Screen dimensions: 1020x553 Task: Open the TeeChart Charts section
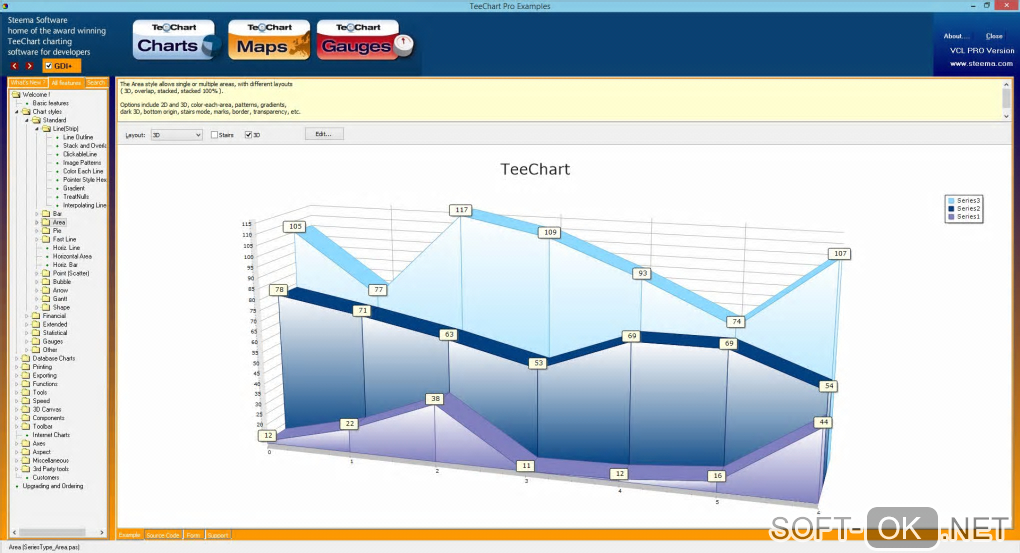tap(176, 40)
